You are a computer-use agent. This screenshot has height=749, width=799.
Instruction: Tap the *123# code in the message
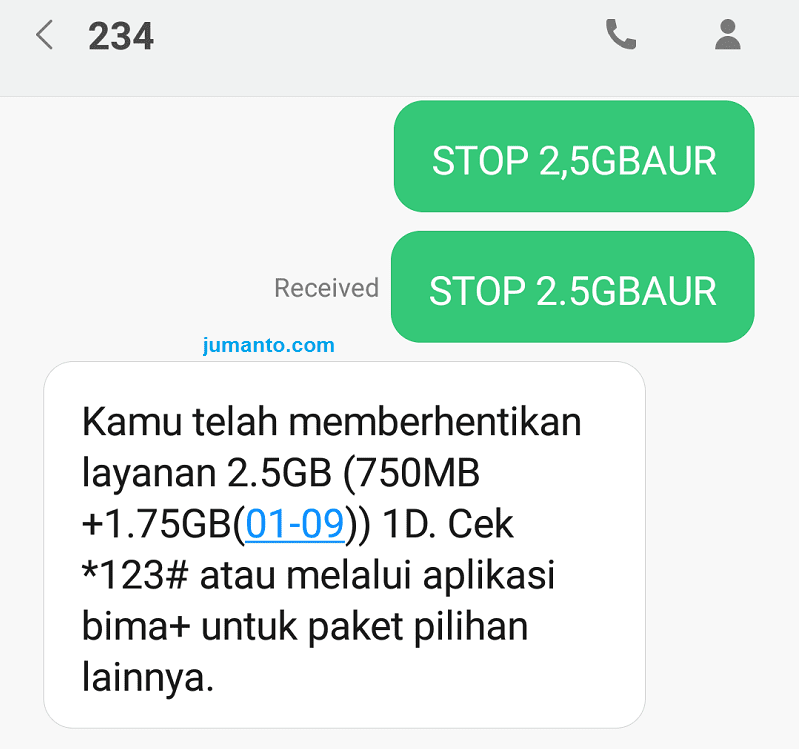(135, 575)
